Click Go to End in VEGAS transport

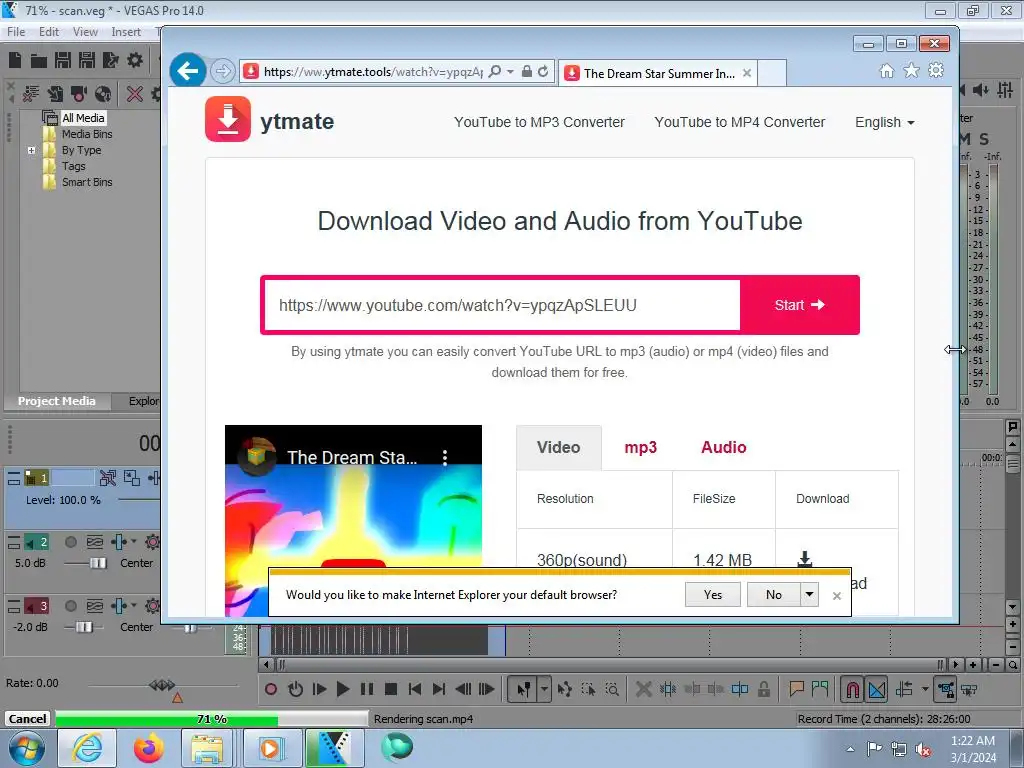click(439, 689)
